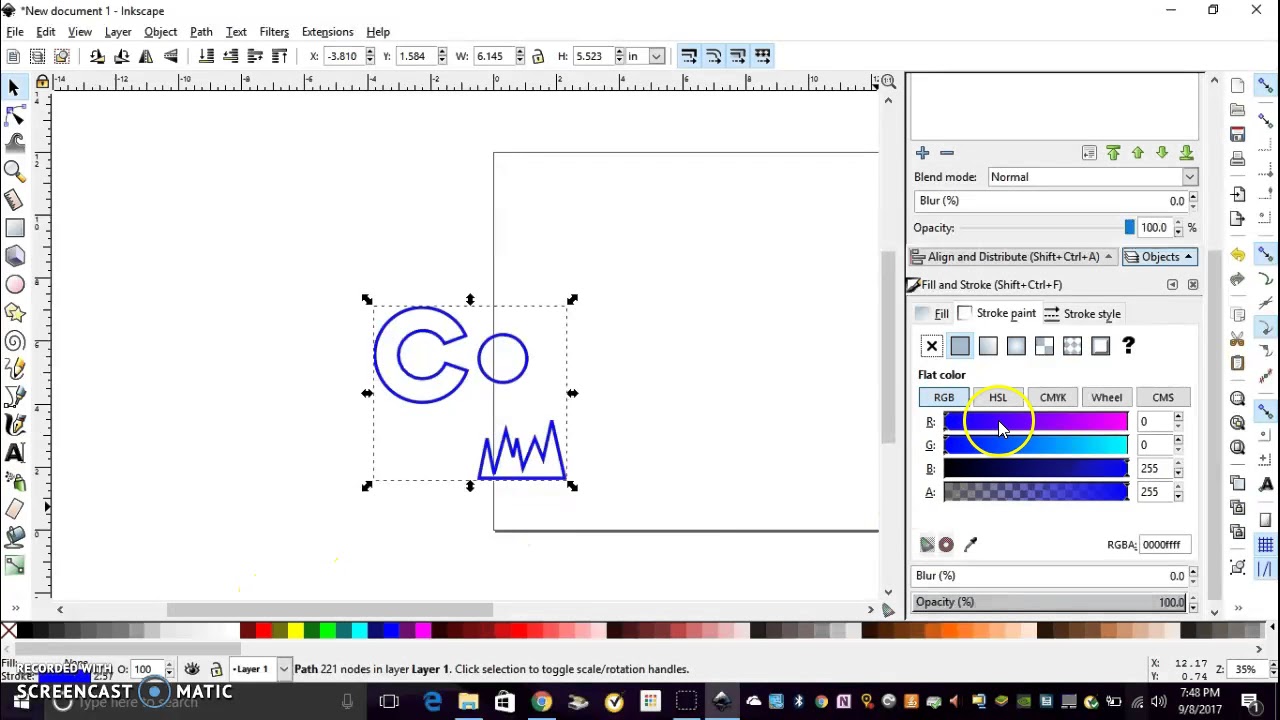This screenshot has width=1280, height=720.
Task: Open the Extensions menu
Action: [327, 32]
